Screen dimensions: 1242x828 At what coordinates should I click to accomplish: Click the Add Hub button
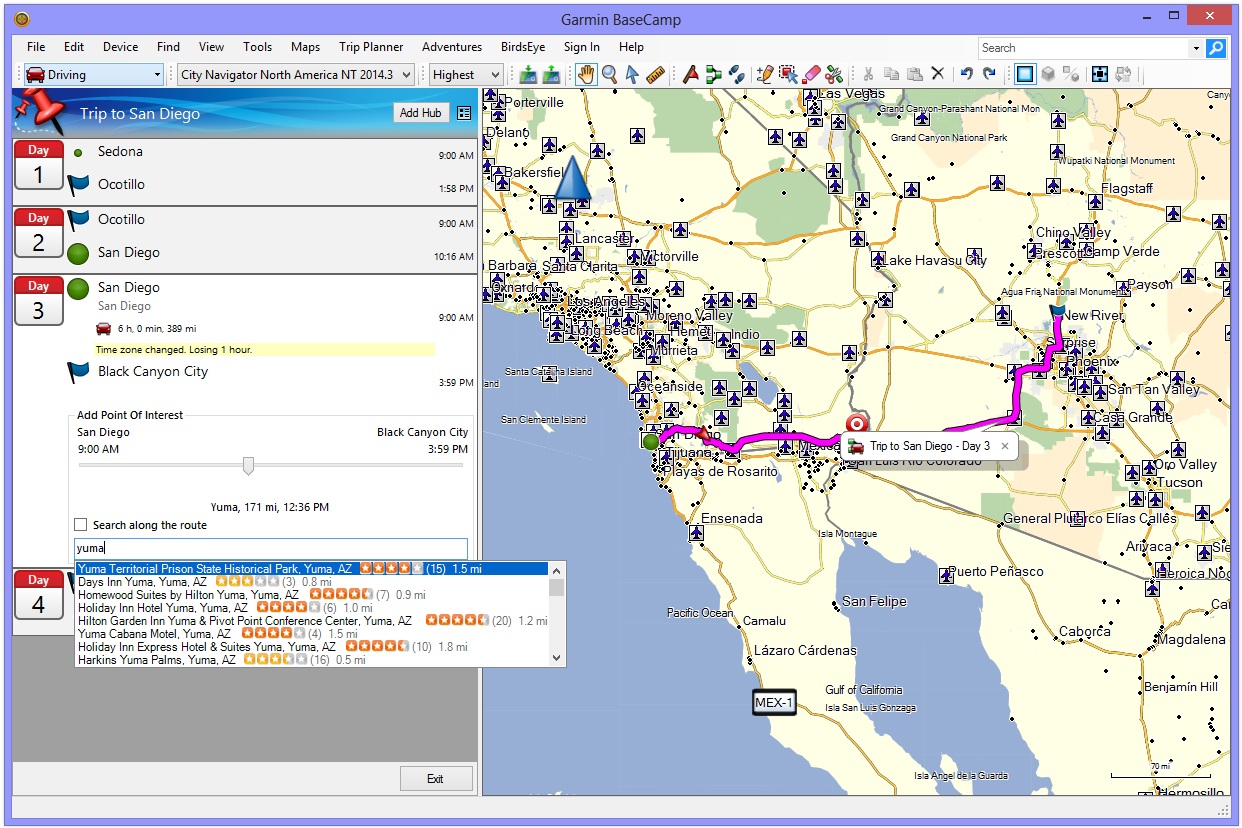click(420, 113)
